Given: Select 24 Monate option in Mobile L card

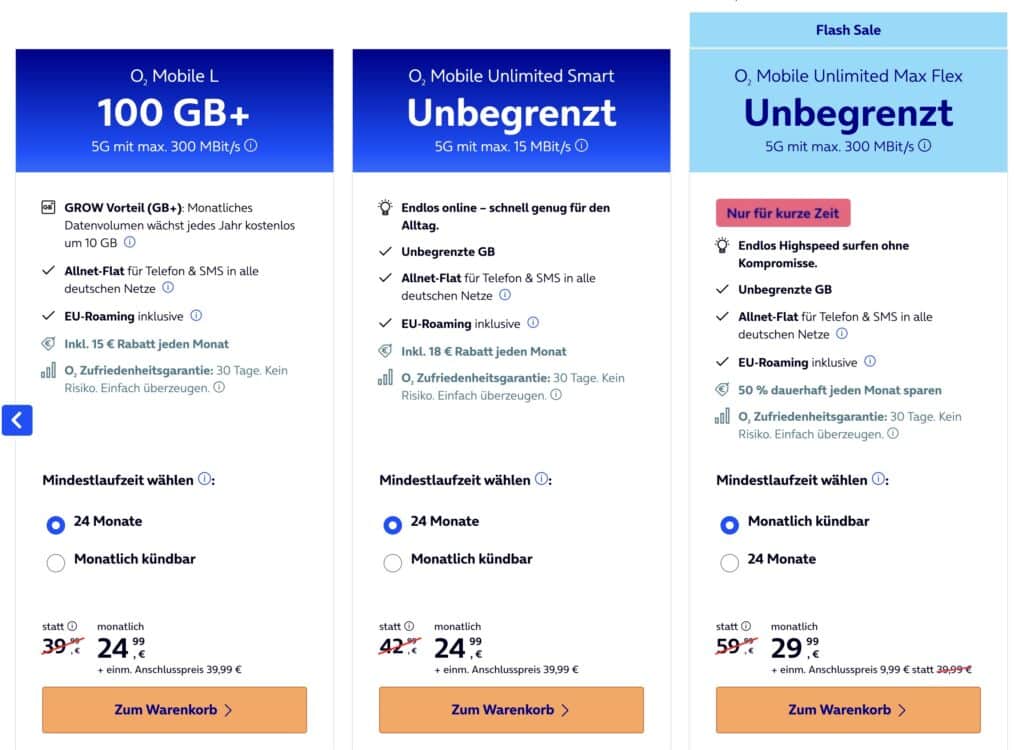Looking at the screenshot, I should pos(56,524).
